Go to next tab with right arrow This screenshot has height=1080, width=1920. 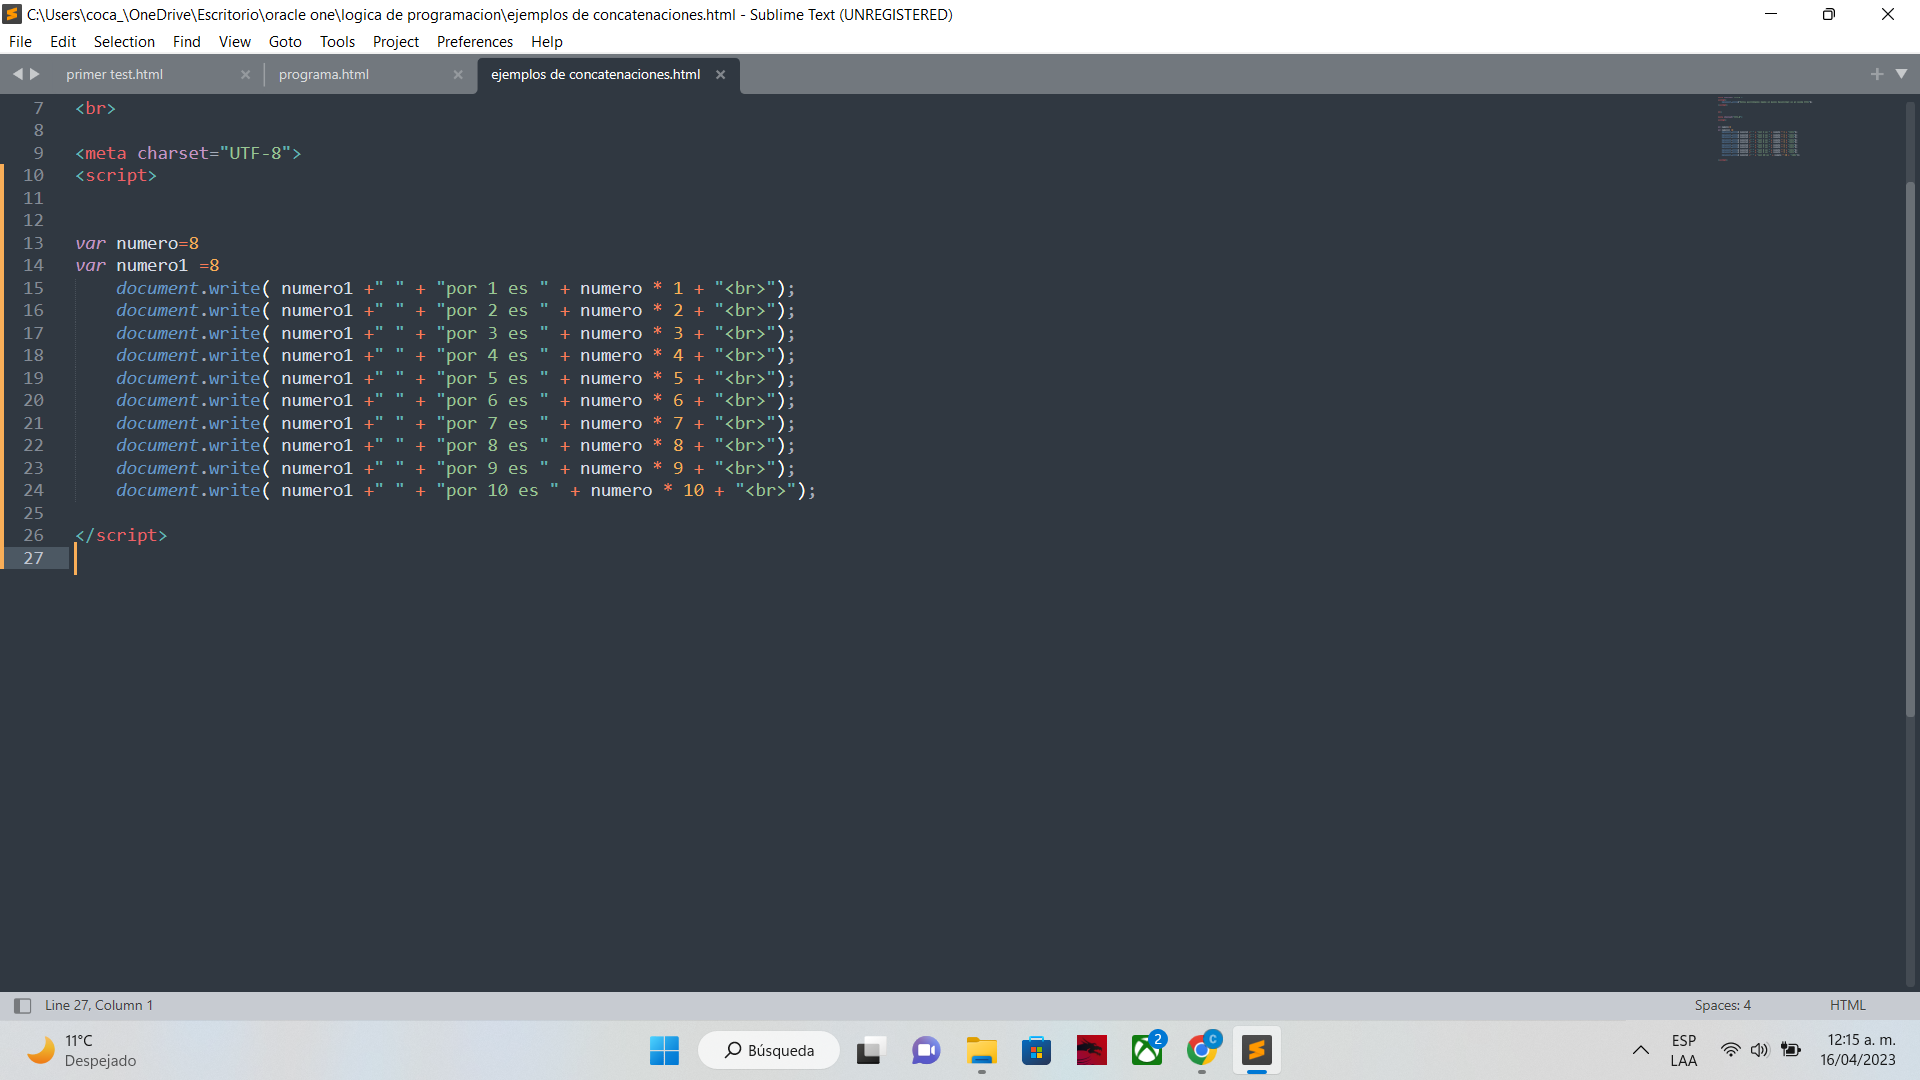point(35,74)
